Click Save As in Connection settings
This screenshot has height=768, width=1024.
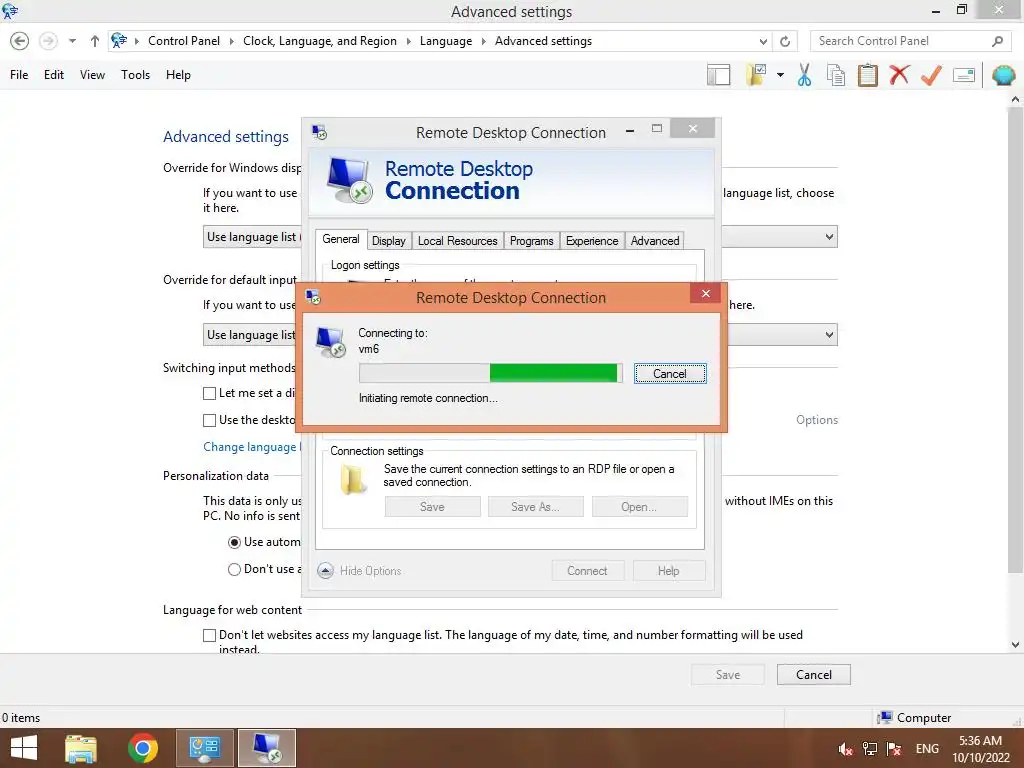tap(536, 507)
